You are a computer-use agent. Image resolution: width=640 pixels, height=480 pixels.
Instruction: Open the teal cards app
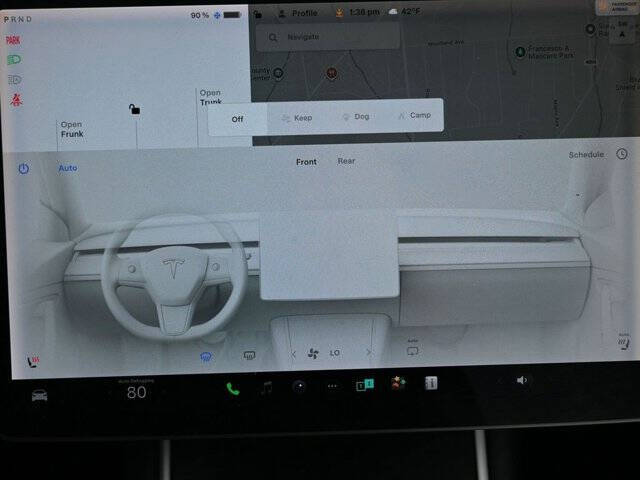tap(365, 384)
